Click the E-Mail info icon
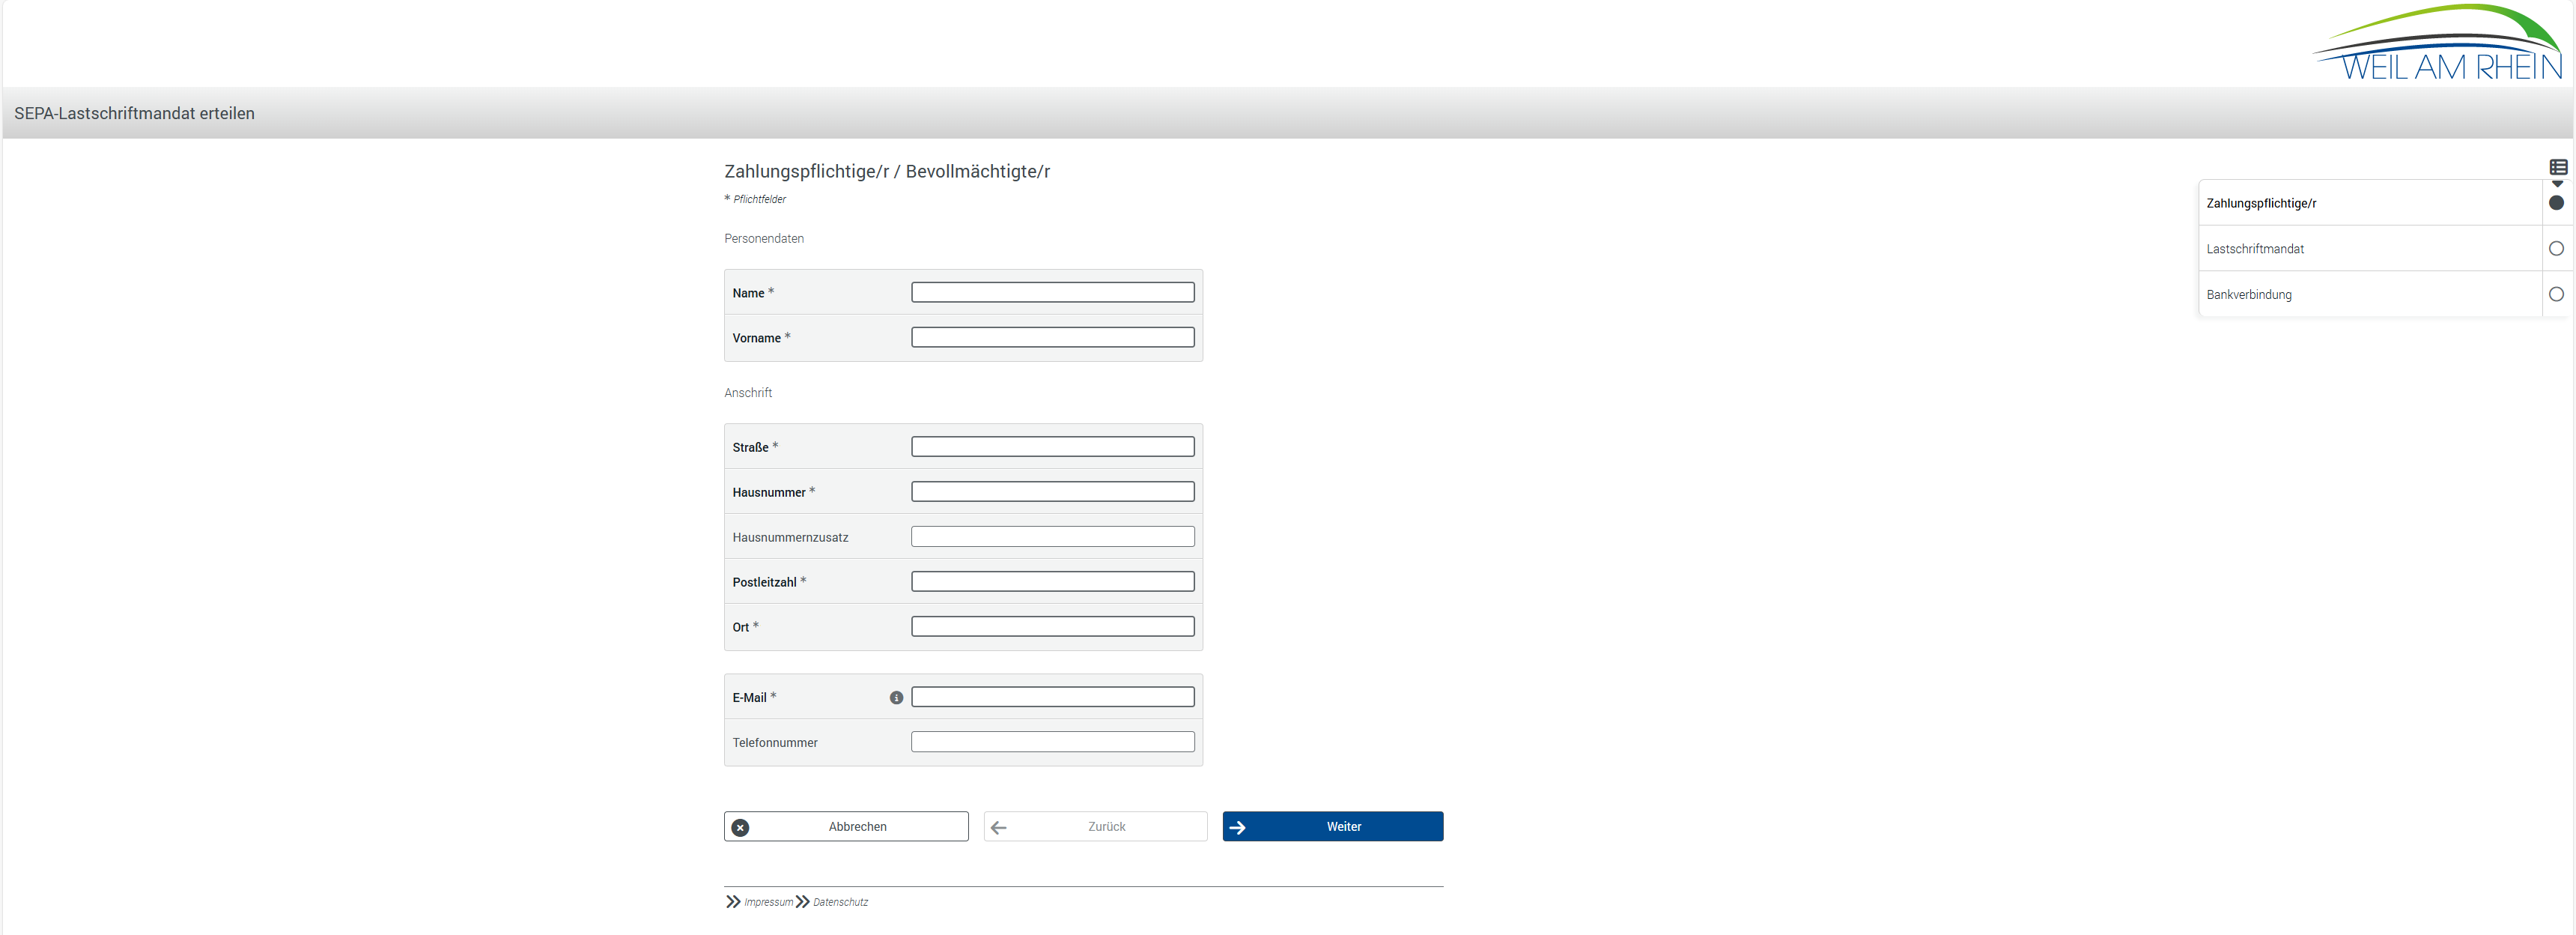 pyautogui.click(x=896, y=698)
